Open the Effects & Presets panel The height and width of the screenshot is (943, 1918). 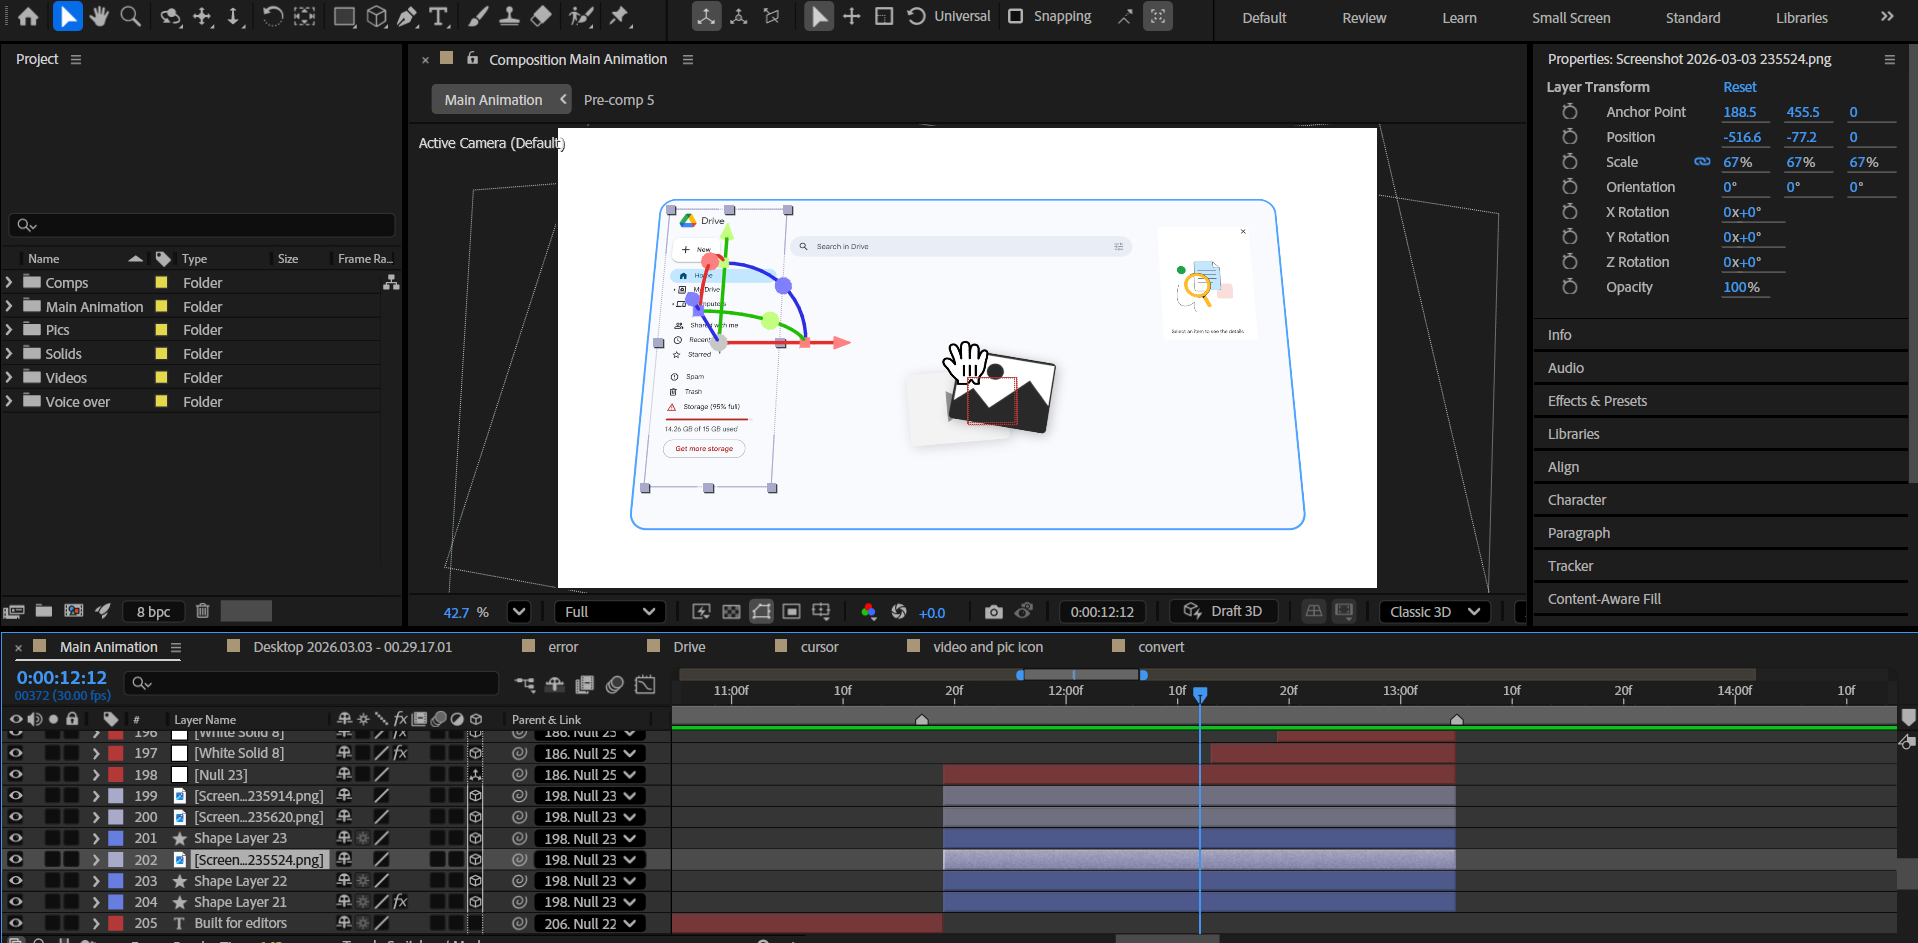[x=1597, y=401]
